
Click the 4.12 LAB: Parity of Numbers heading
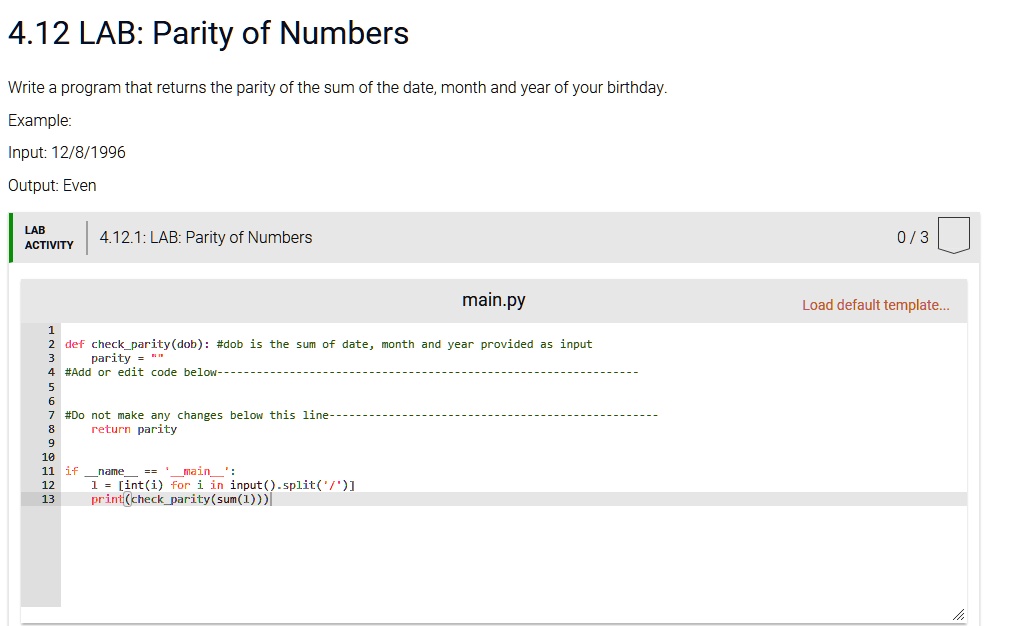point(208,34)
